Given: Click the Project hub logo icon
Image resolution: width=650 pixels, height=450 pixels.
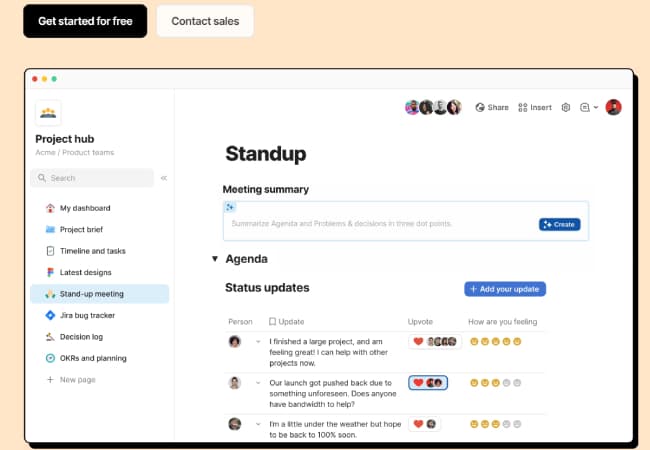Looking at the screenshot, I should (48, 113).
